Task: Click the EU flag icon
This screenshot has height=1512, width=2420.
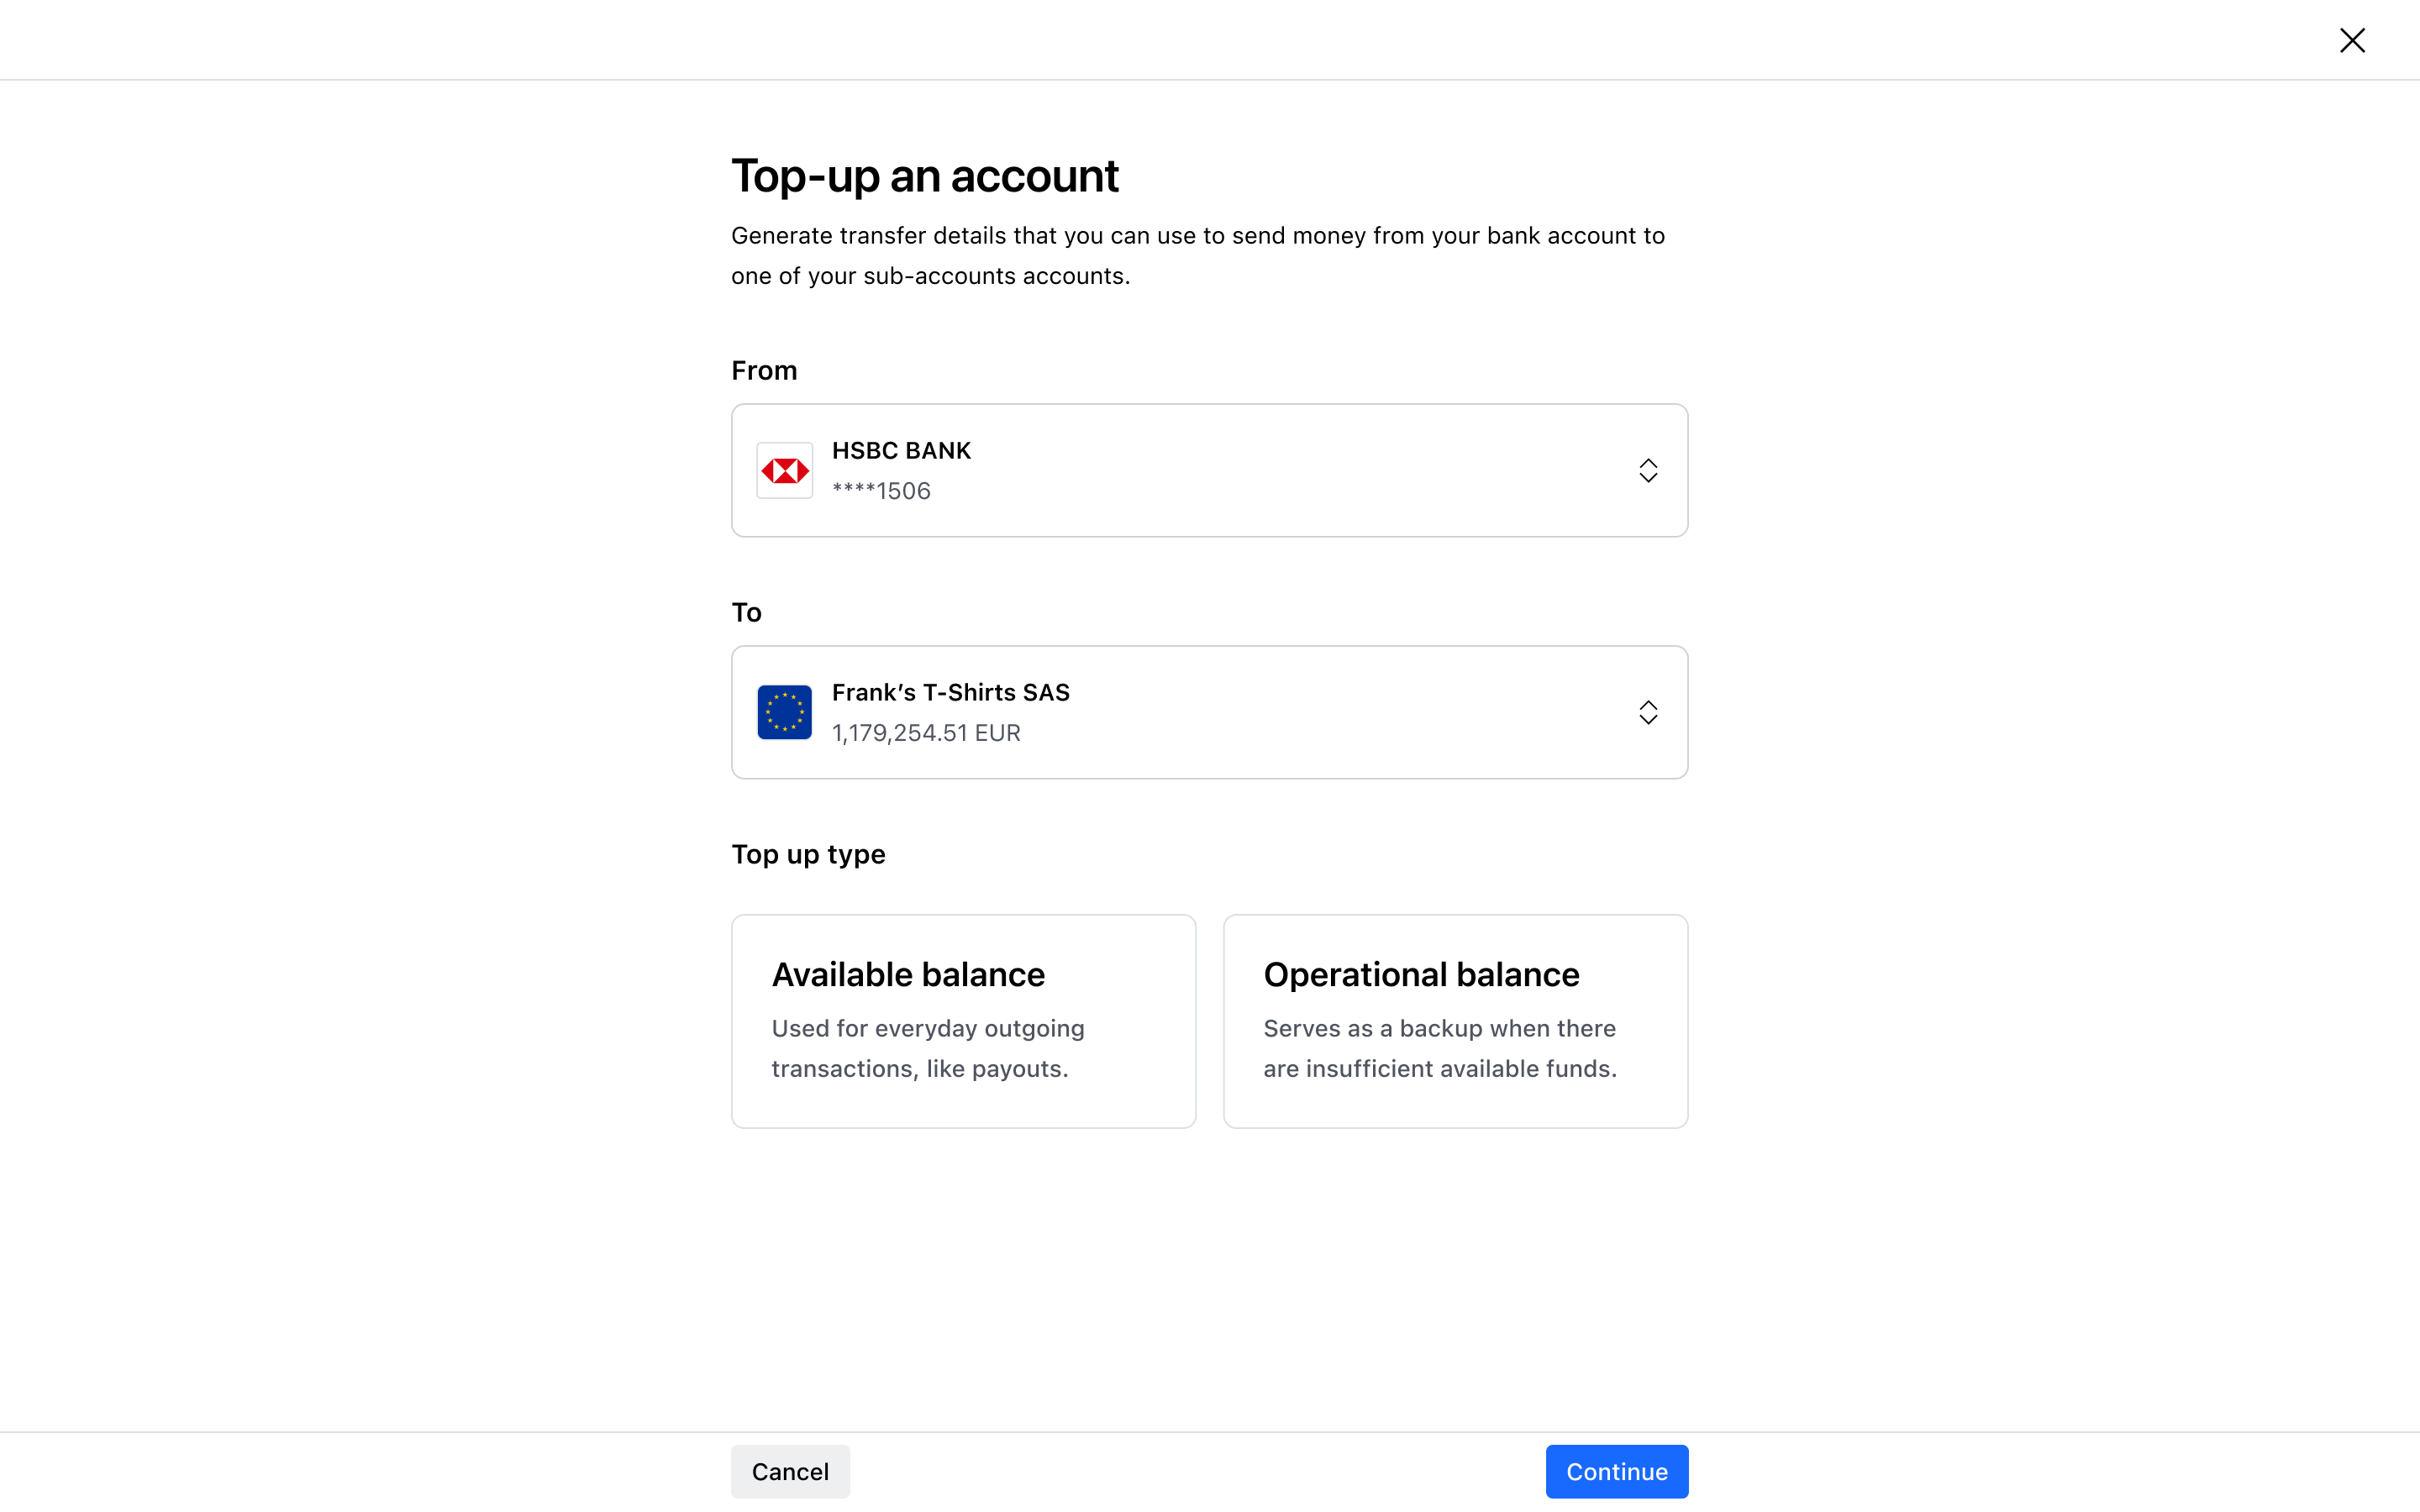Action: coord(784,712)
